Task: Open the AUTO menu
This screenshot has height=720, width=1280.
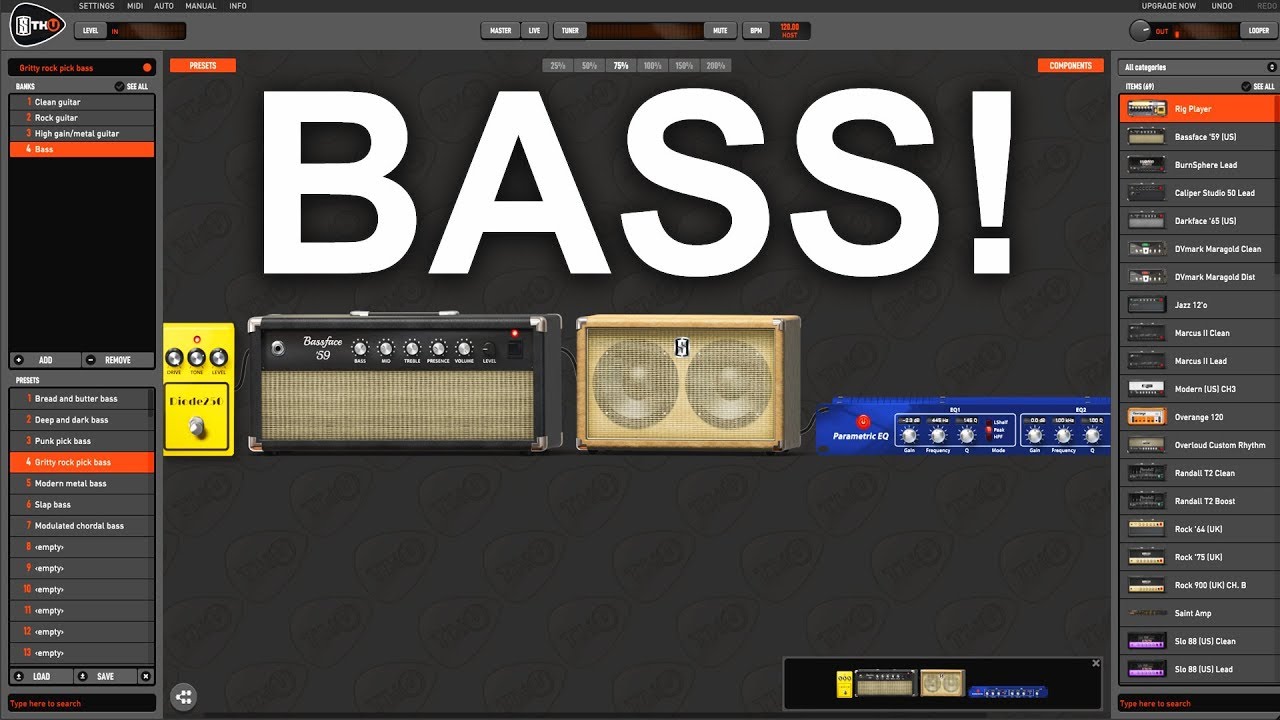Action: tap(164, 6)
